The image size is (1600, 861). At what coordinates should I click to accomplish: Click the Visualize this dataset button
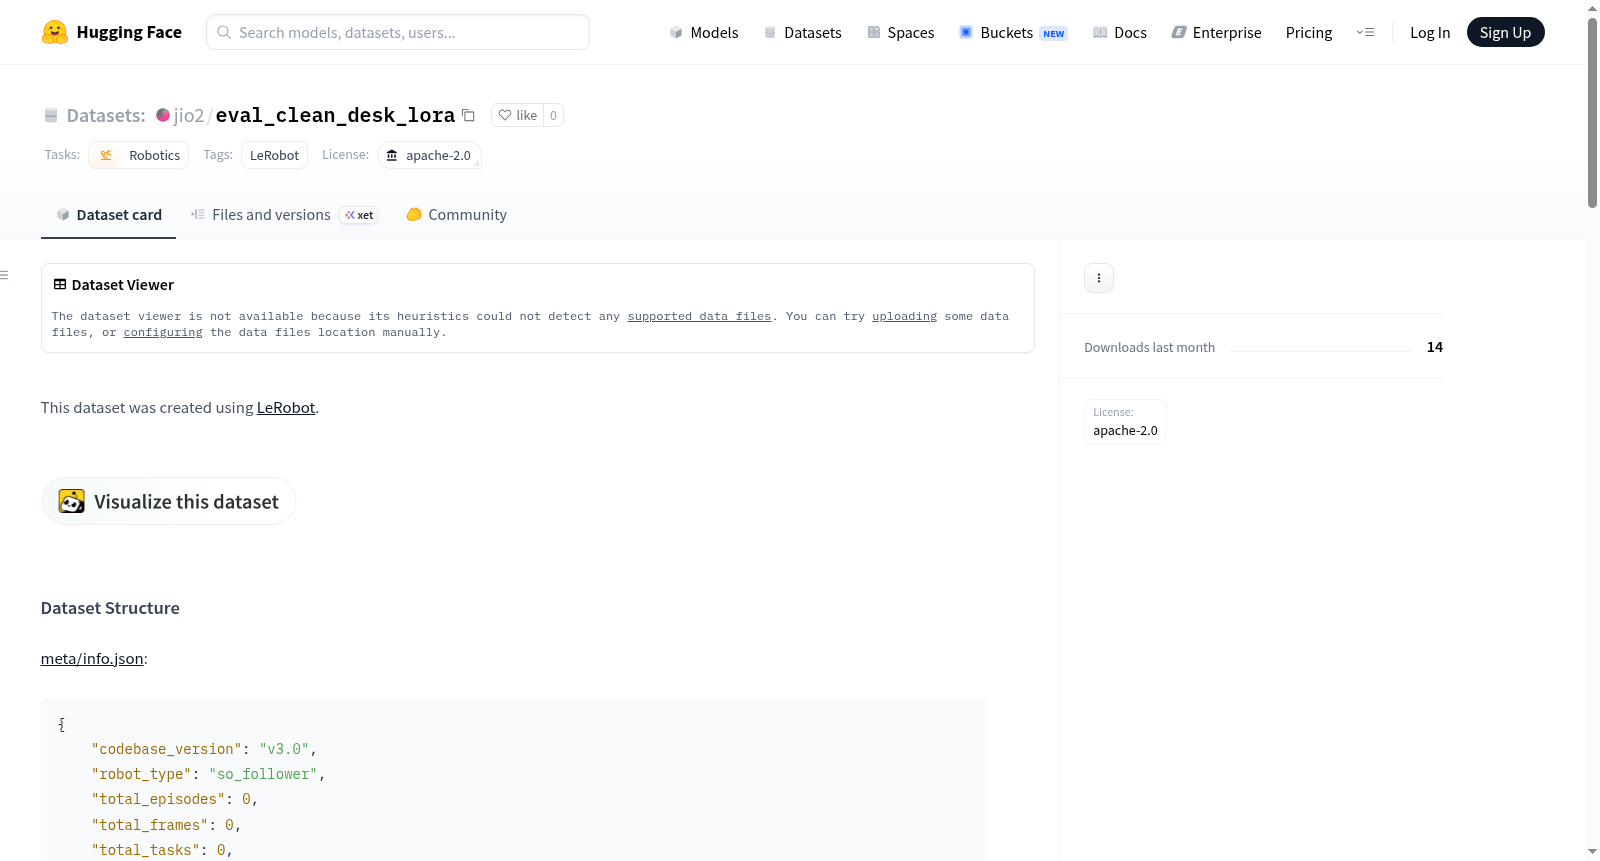(x=168, y=501)
